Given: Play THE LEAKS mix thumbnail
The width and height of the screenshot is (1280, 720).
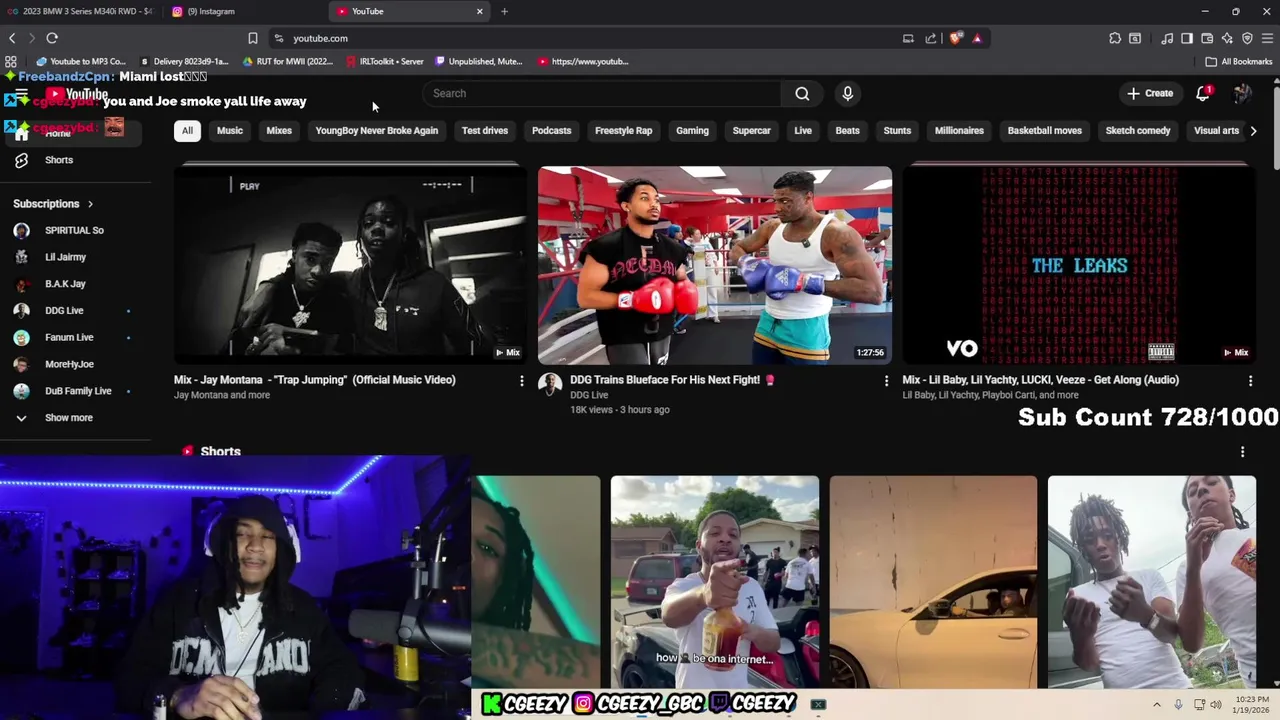Looking at the screenshot, I should (x=1079, y=265).
